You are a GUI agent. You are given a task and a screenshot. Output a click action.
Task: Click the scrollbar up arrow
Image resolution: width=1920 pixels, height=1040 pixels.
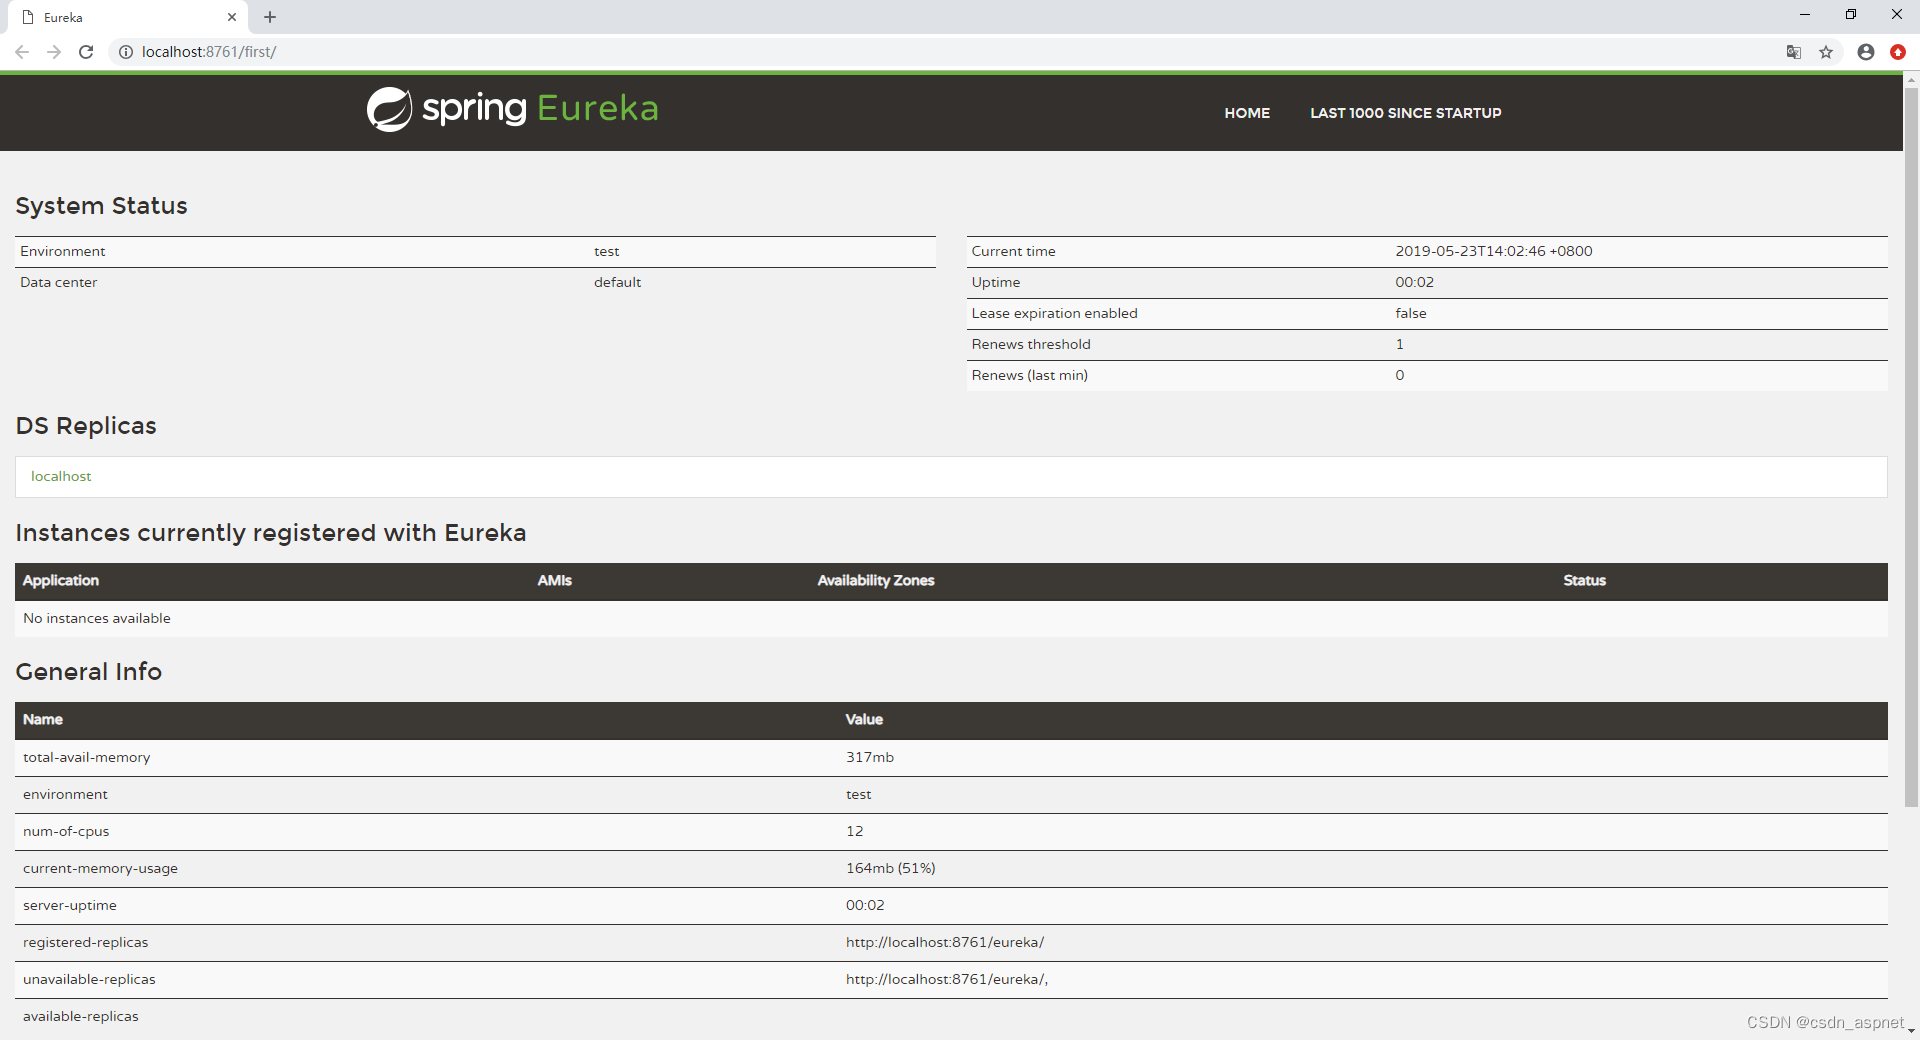pos(1911,79)
